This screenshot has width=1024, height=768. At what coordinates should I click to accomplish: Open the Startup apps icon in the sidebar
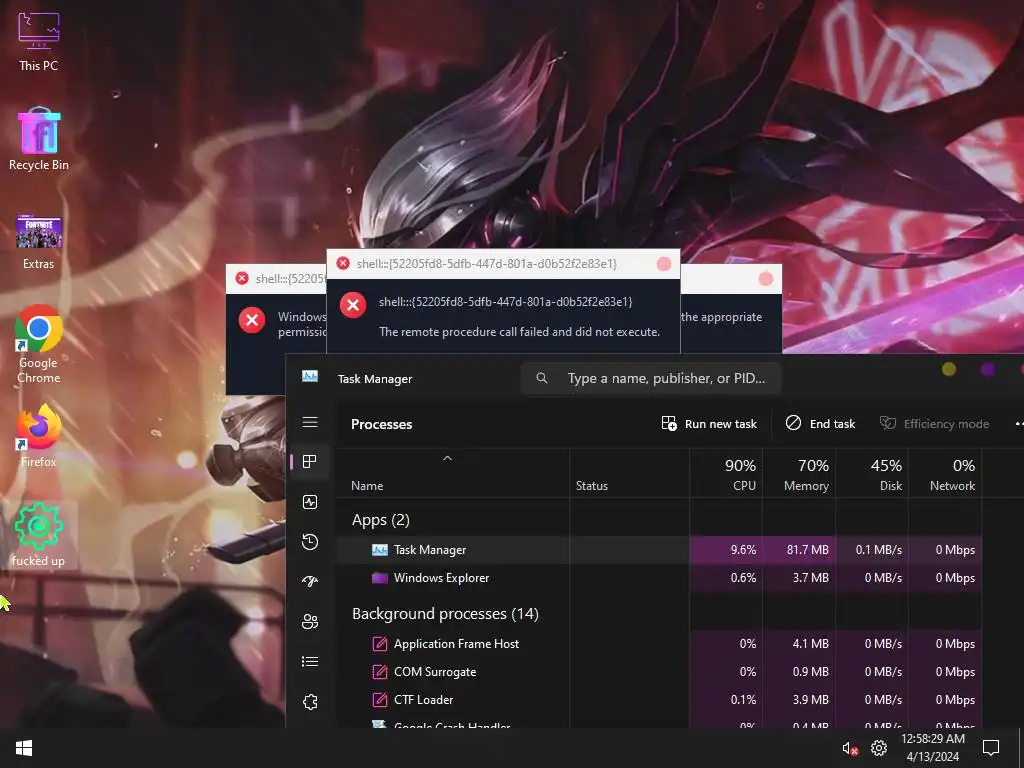pos(310,581)
